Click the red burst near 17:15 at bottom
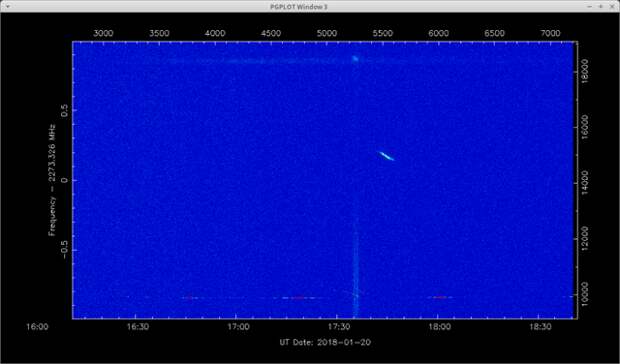 coord(299,298)
